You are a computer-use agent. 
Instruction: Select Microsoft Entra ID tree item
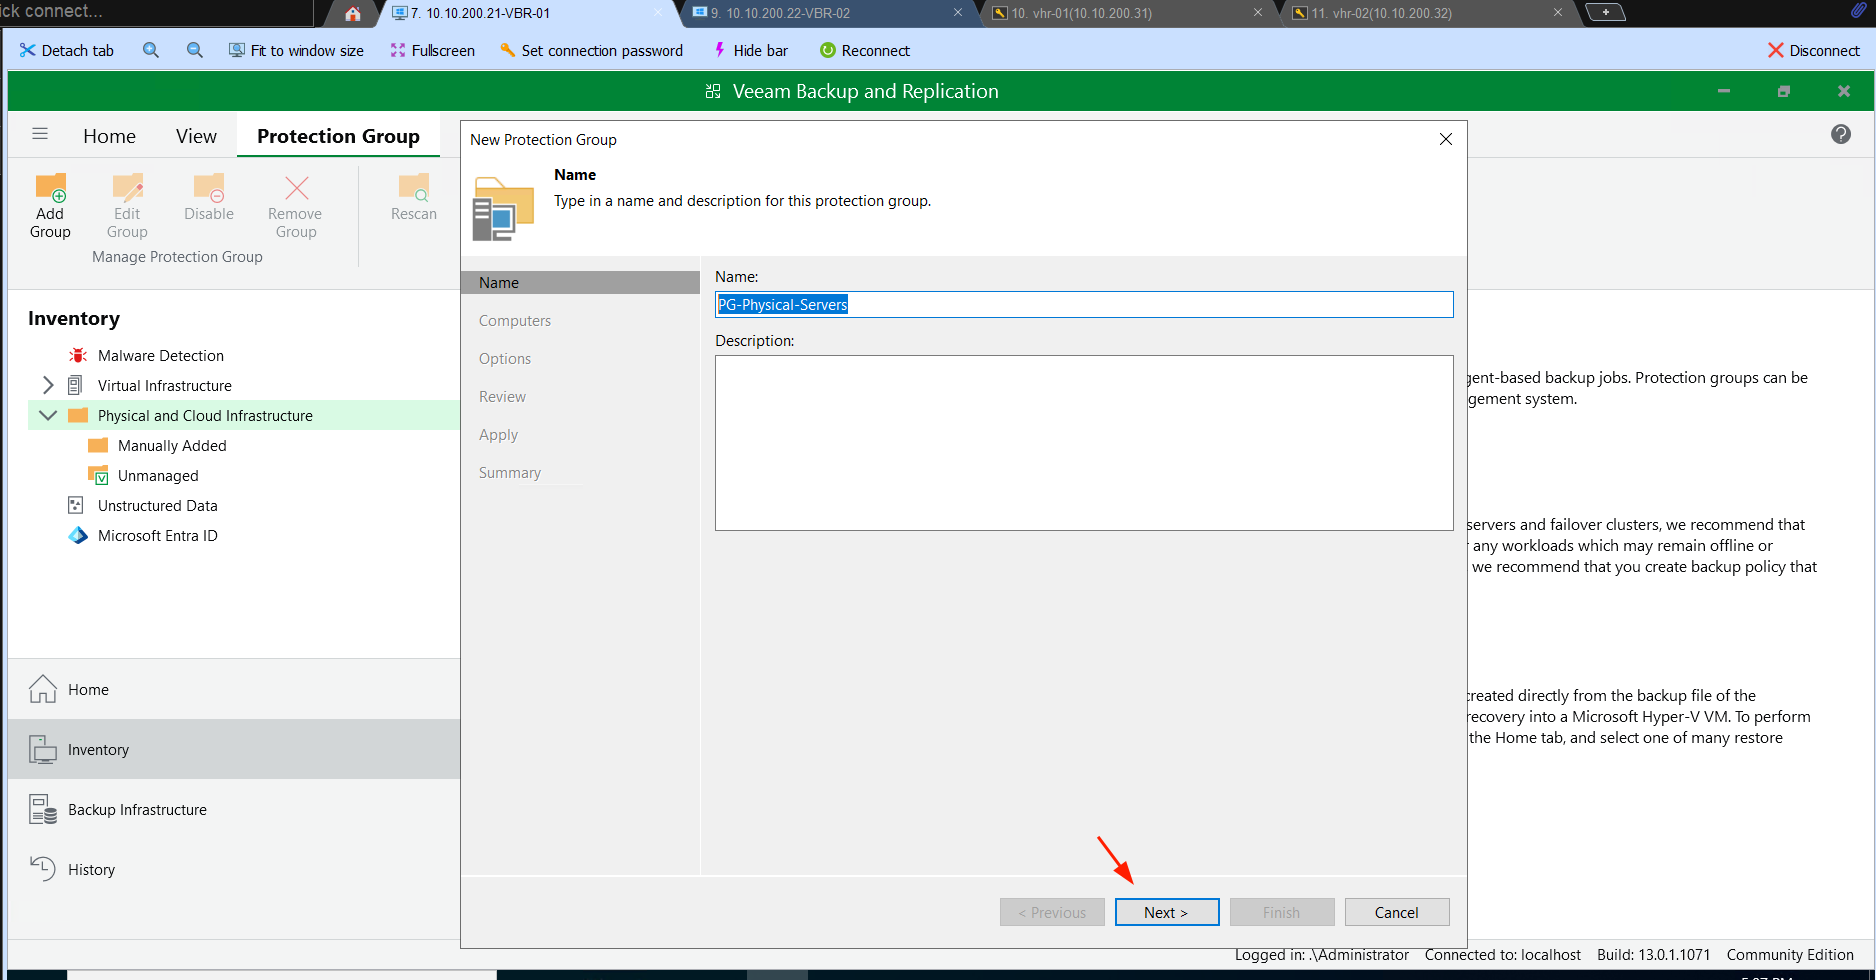coord(158,536)
